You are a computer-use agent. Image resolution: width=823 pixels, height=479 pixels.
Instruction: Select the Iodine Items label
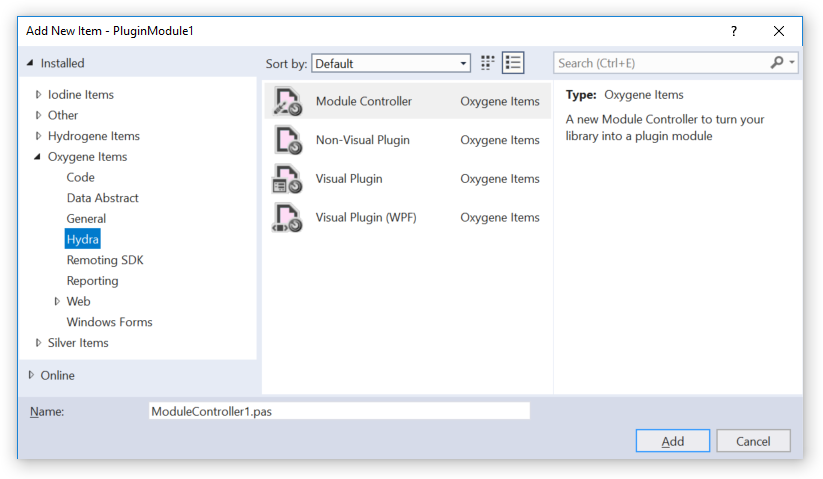pos(81,94)
